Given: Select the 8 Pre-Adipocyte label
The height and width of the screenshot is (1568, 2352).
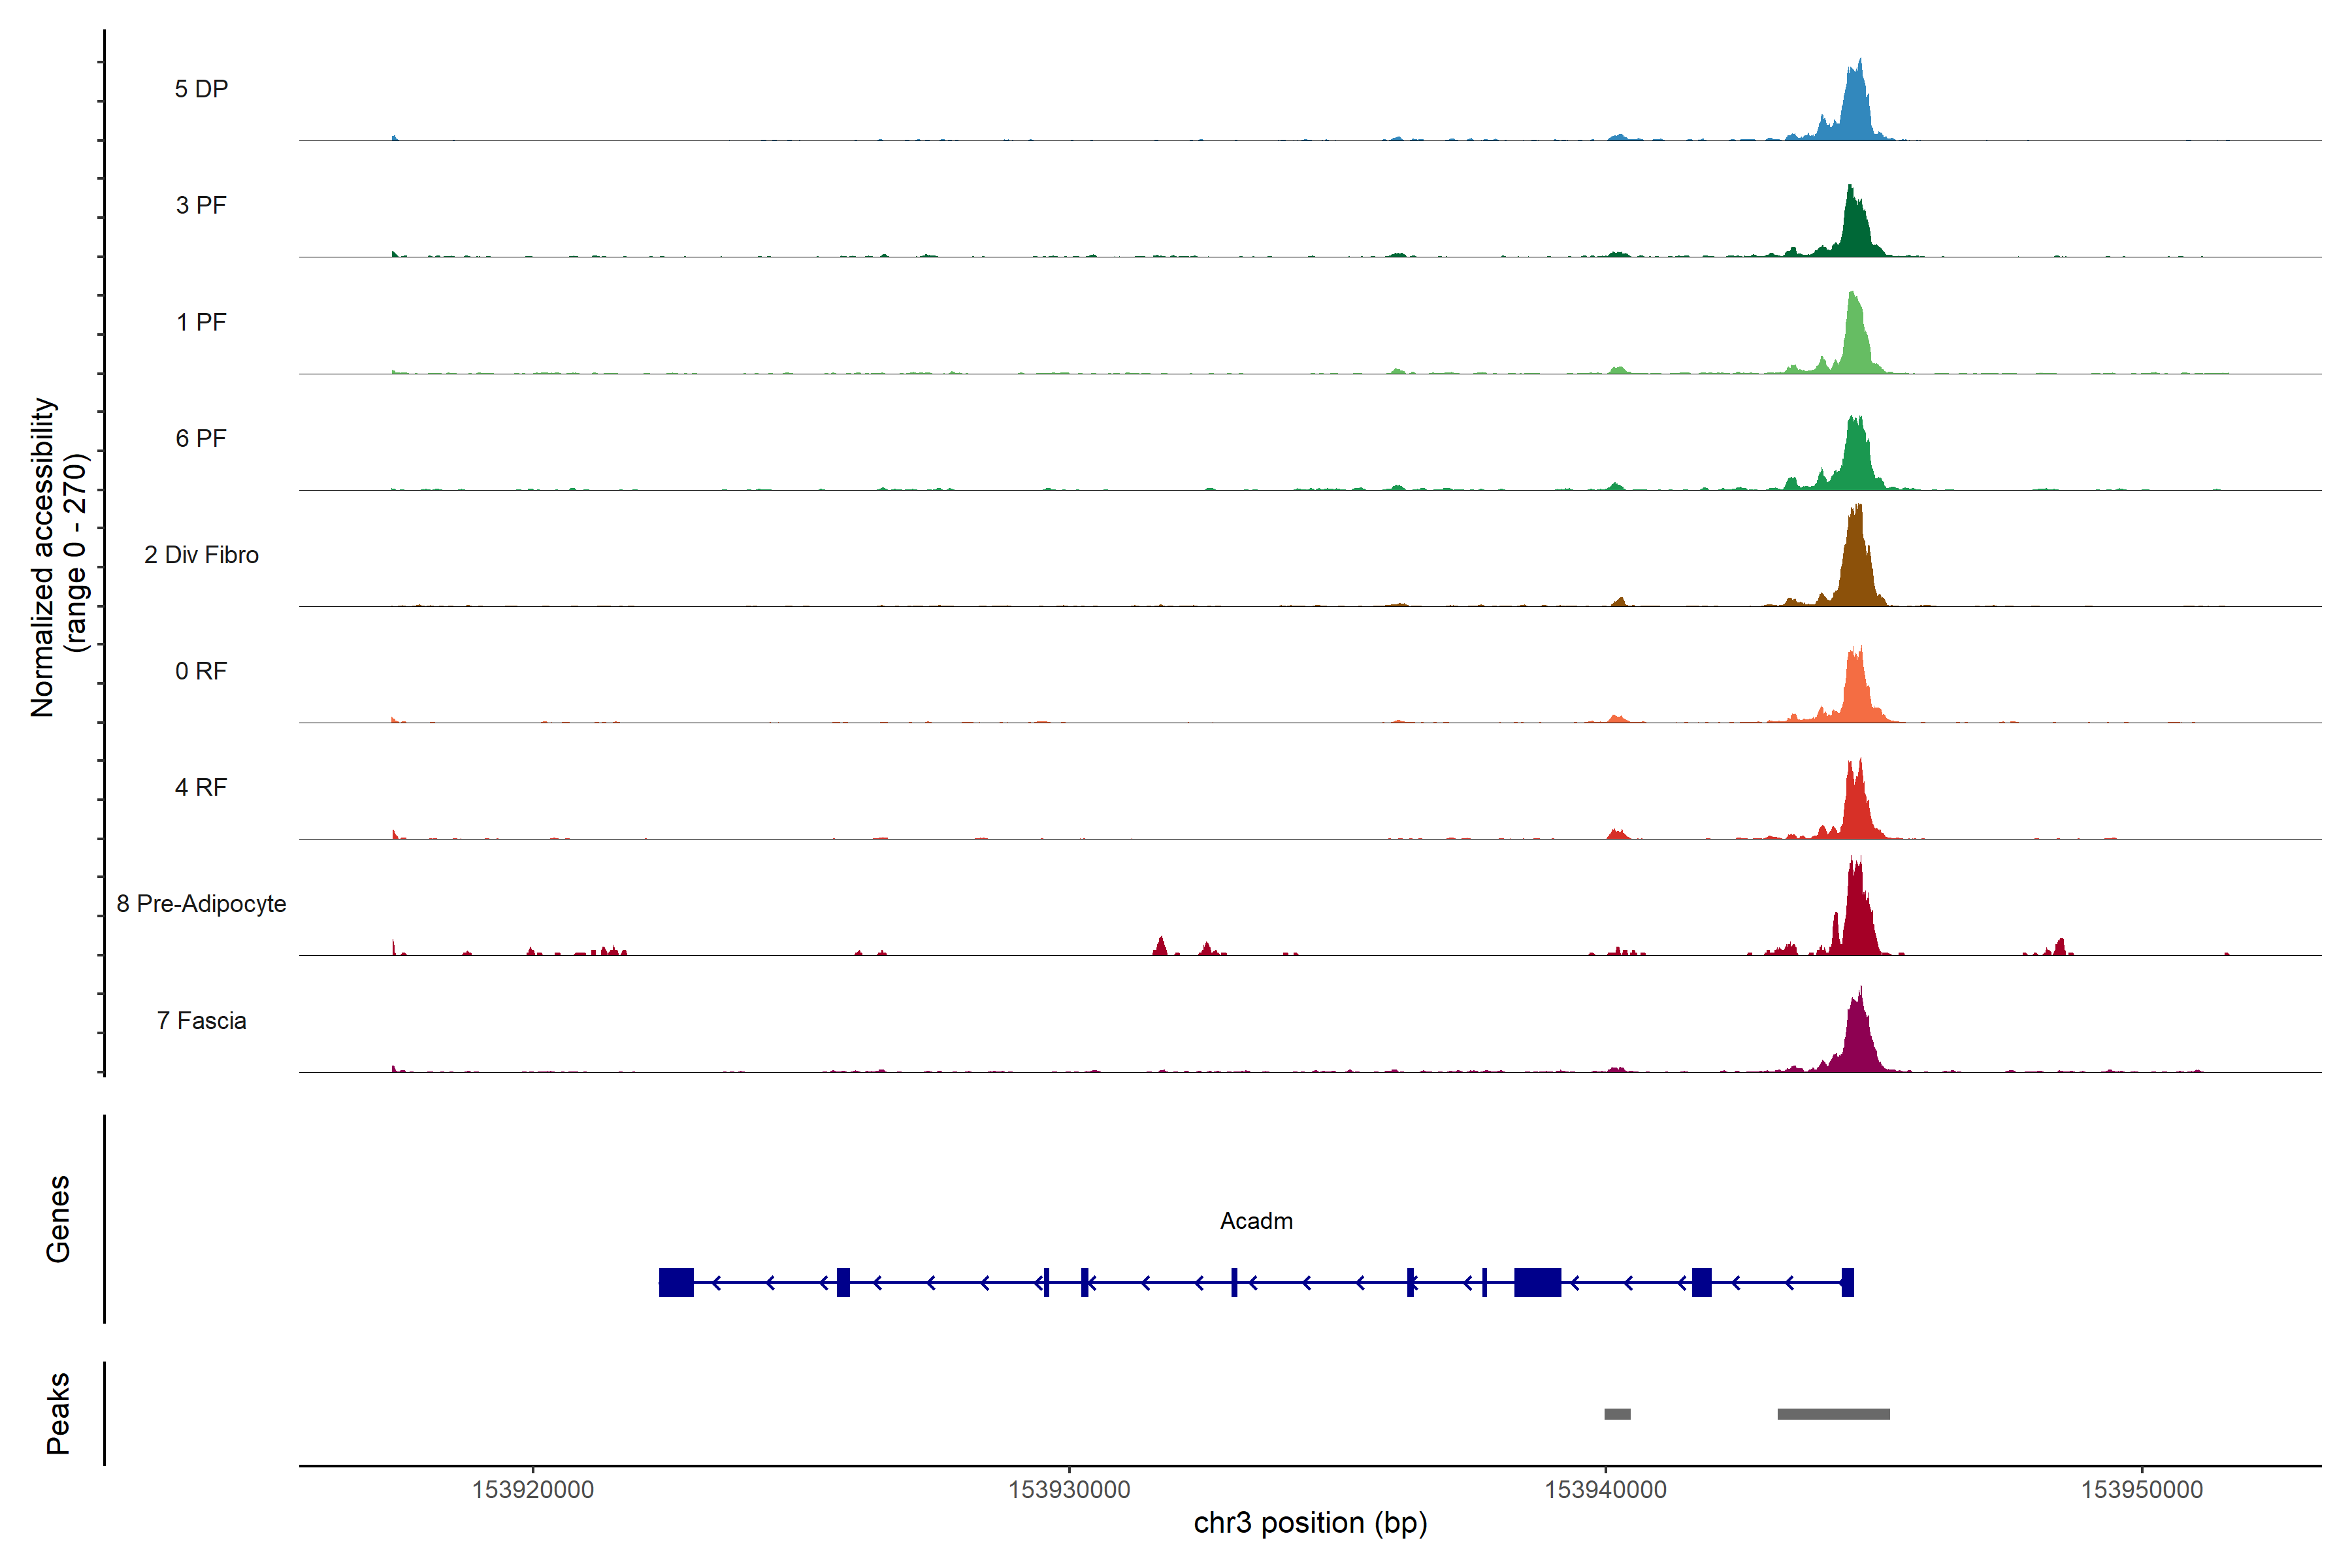Looking at the screenshot, I should 201,904.
